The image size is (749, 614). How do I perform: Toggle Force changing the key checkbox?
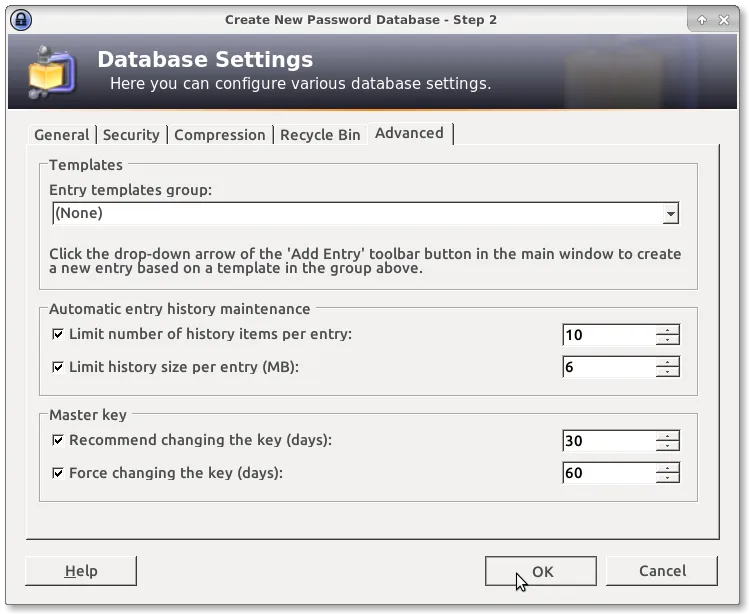[58, 473]
